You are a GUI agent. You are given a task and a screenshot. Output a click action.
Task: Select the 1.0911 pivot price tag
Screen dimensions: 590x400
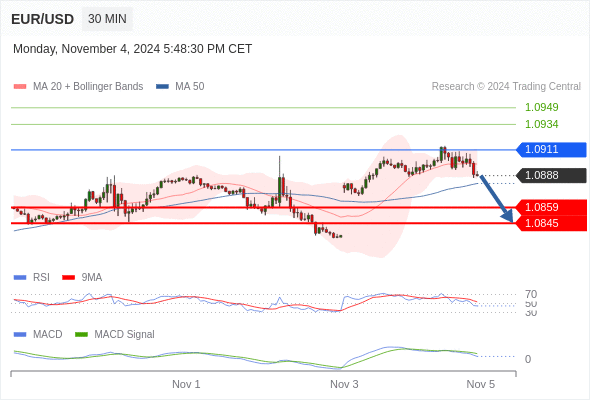point(551,149)
